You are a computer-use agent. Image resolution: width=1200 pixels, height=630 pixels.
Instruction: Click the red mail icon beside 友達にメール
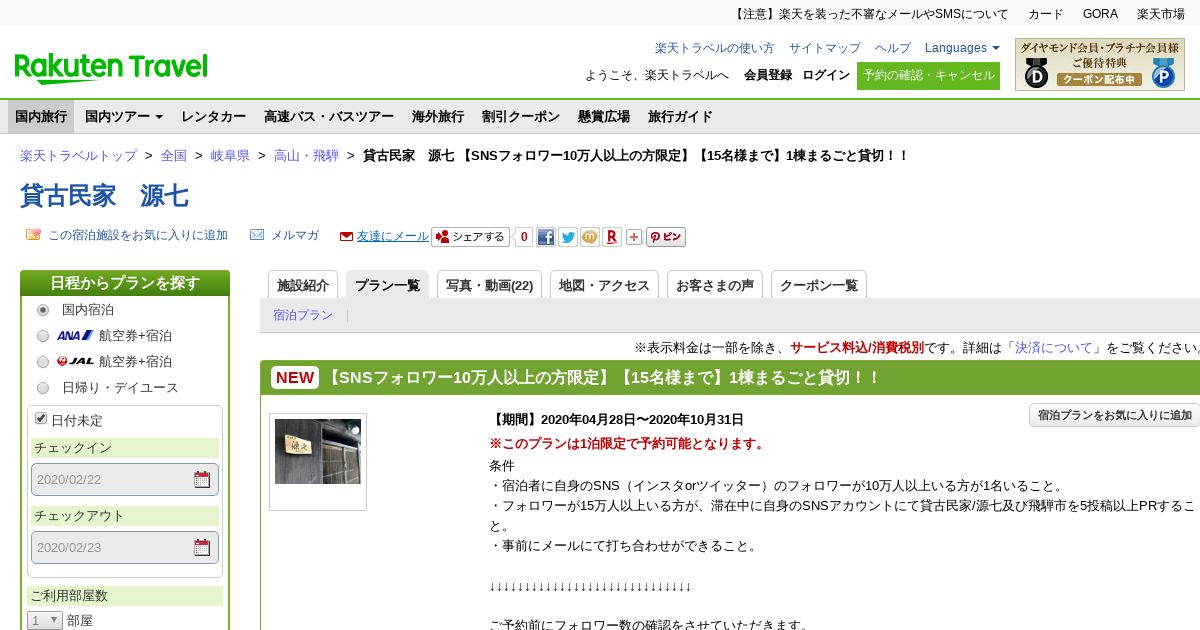point(346,237)
